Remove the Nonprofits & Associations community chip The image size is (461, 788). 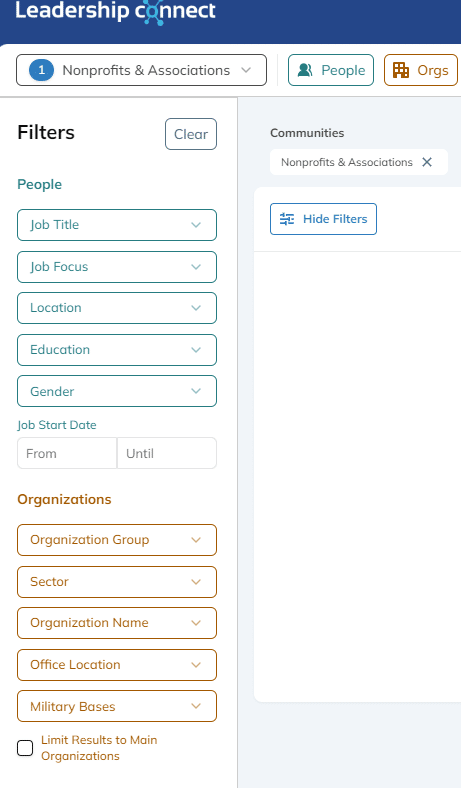click(x=427, y=162)
